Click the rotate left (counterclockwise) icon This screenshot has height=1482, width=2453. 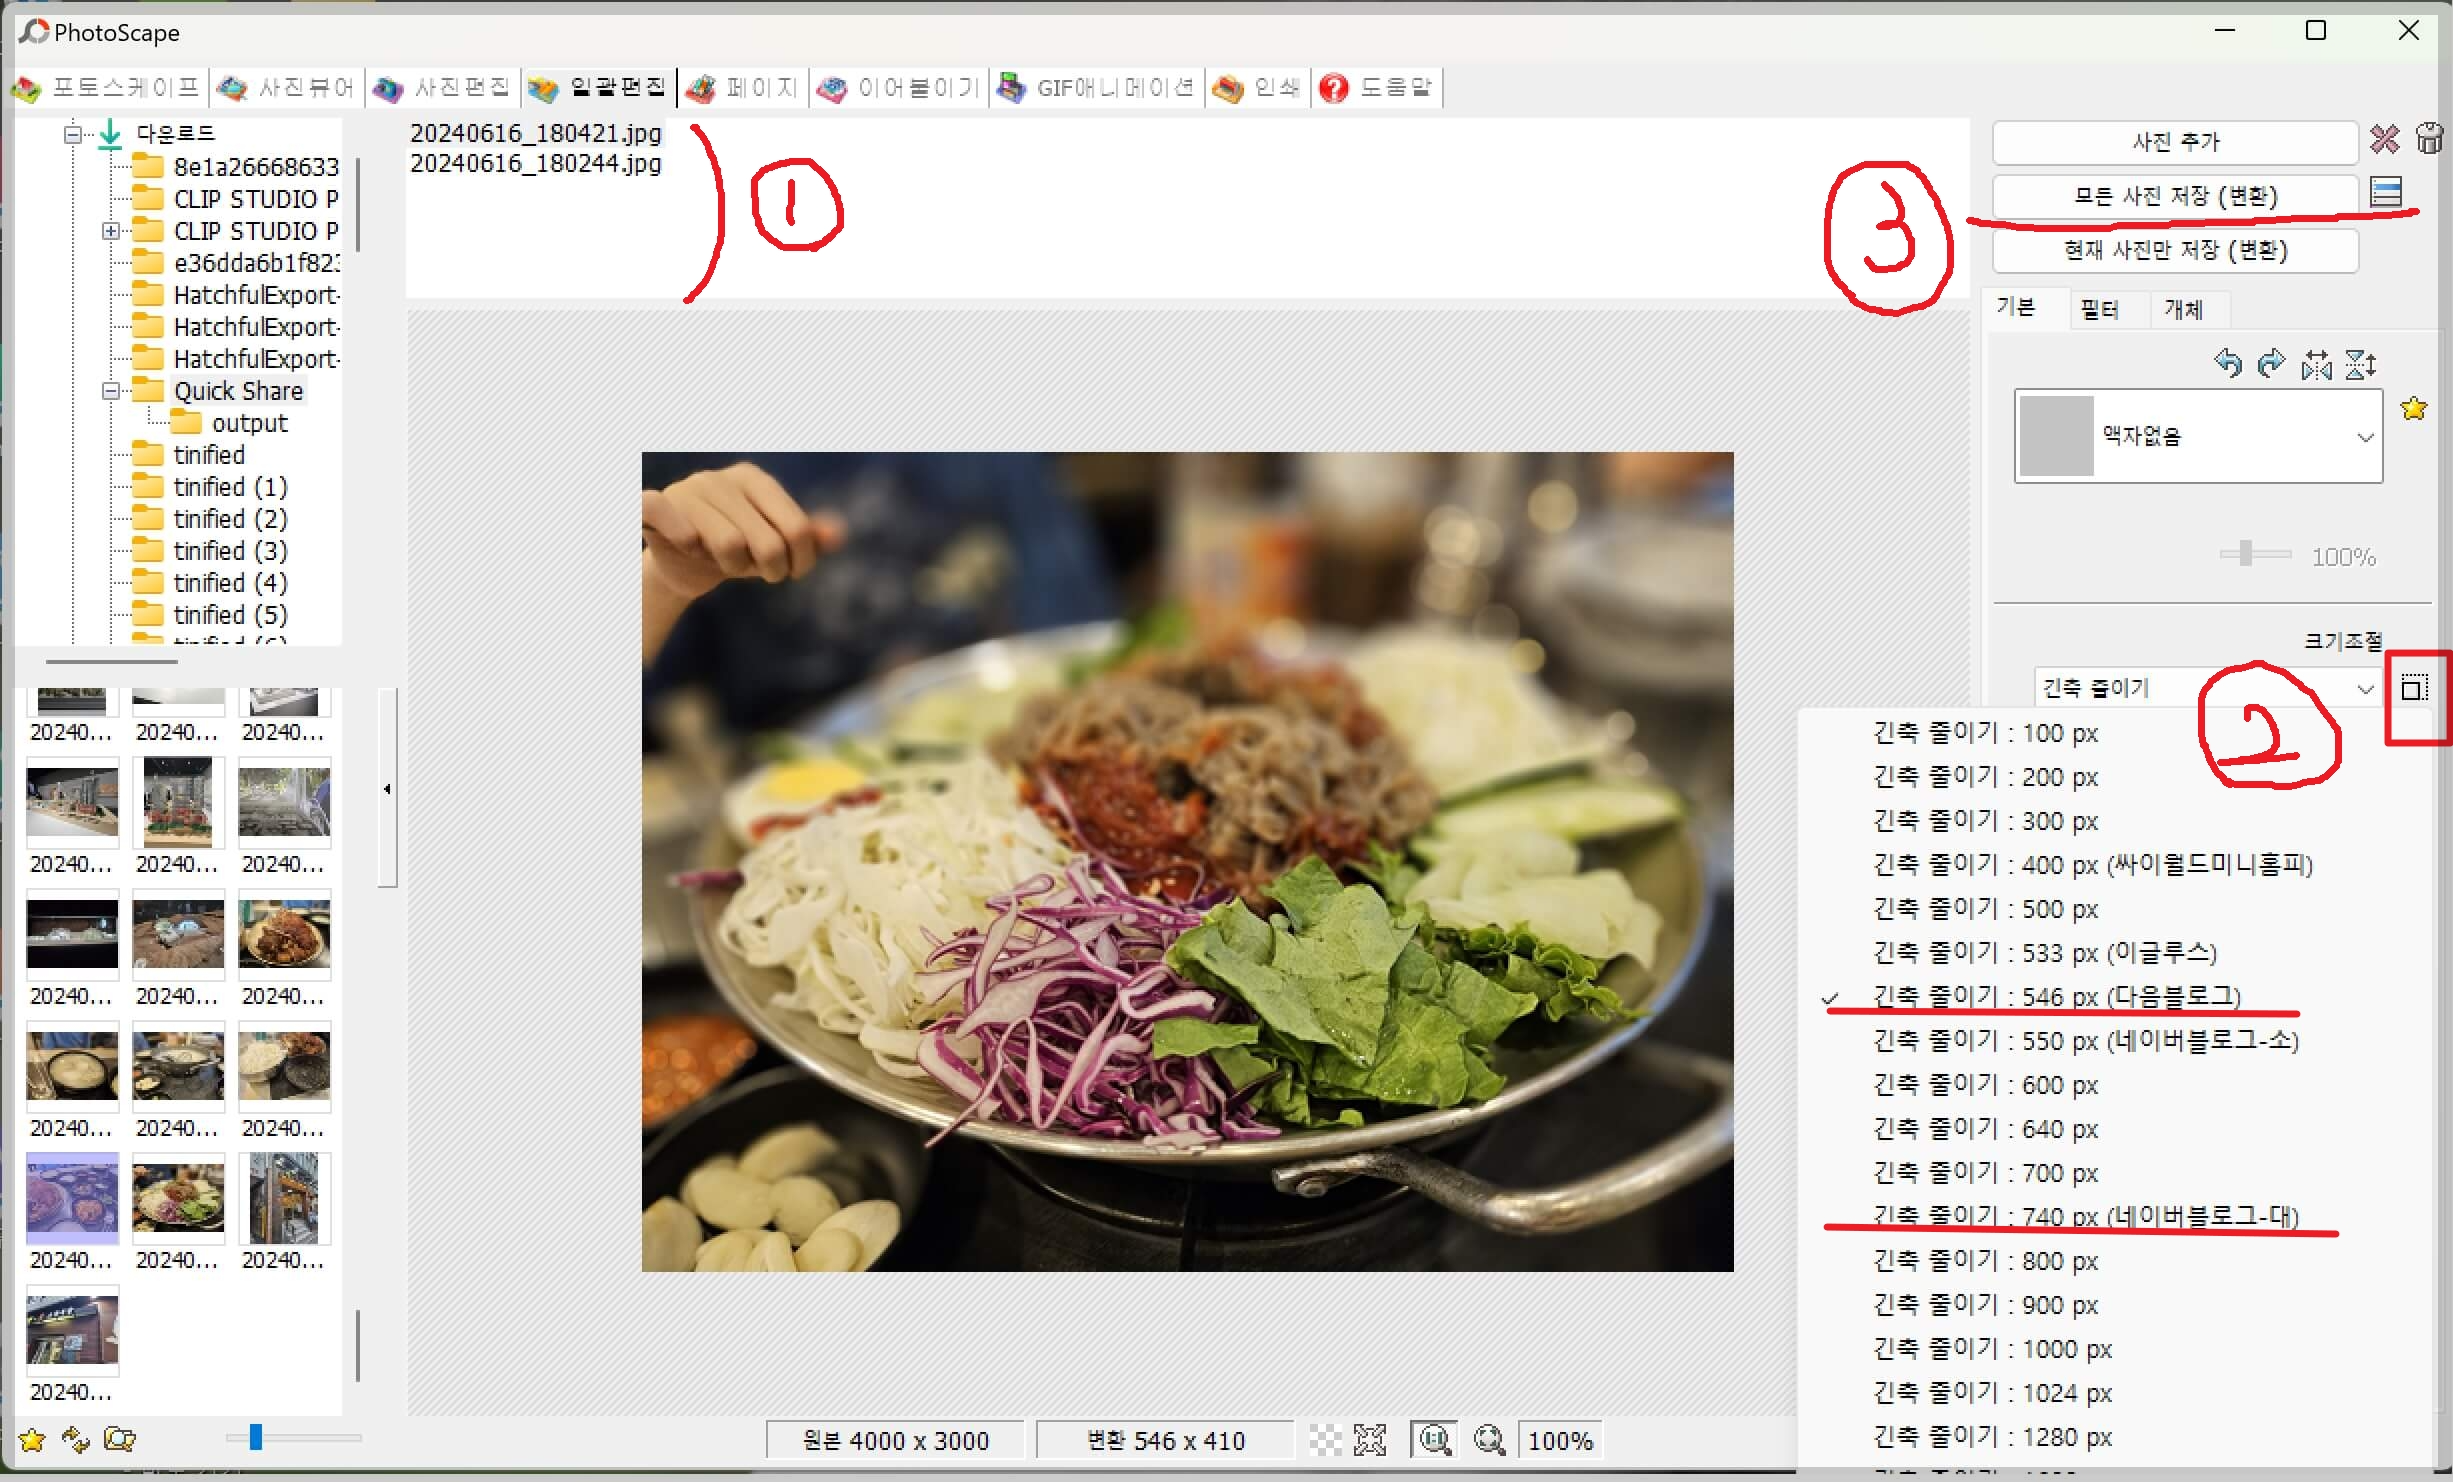2227,363
